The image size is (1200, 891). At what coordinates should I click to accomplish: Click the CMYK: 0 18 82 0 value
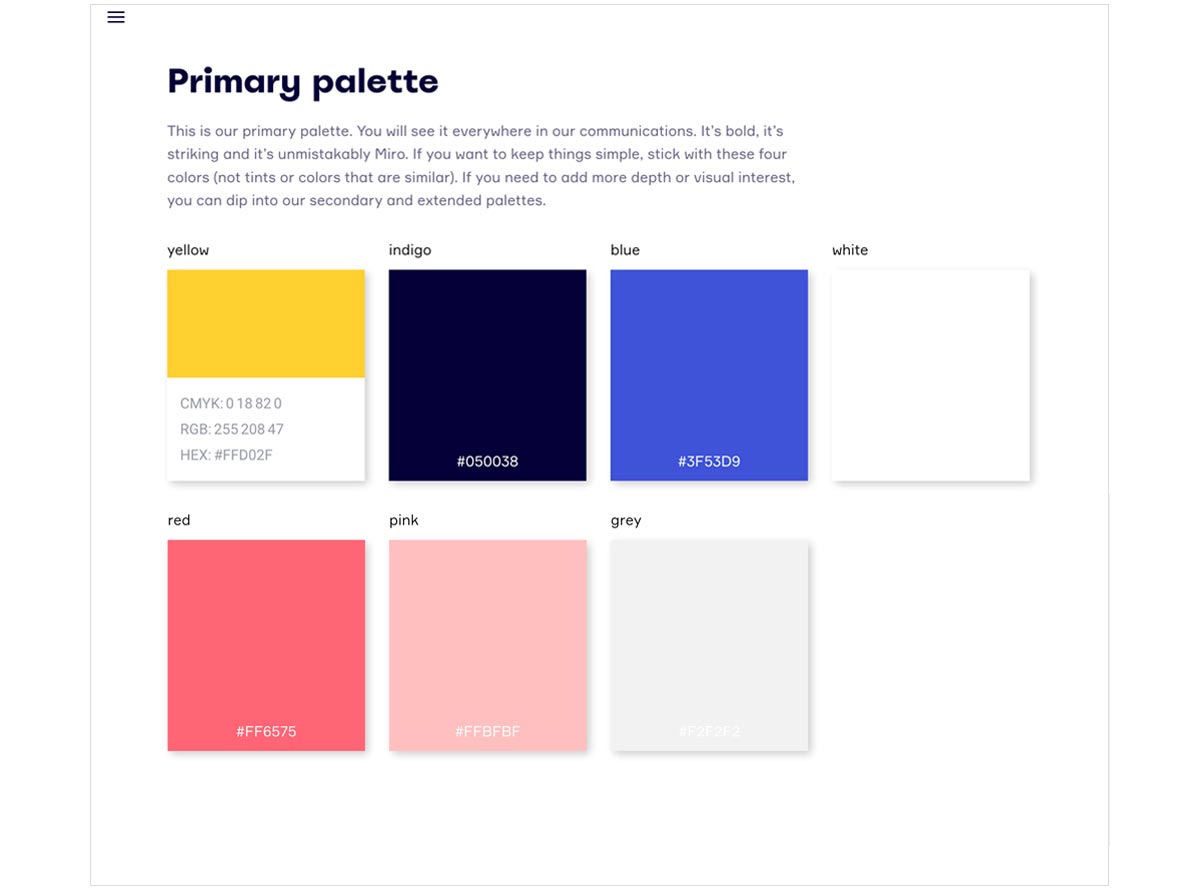point(231,403)
